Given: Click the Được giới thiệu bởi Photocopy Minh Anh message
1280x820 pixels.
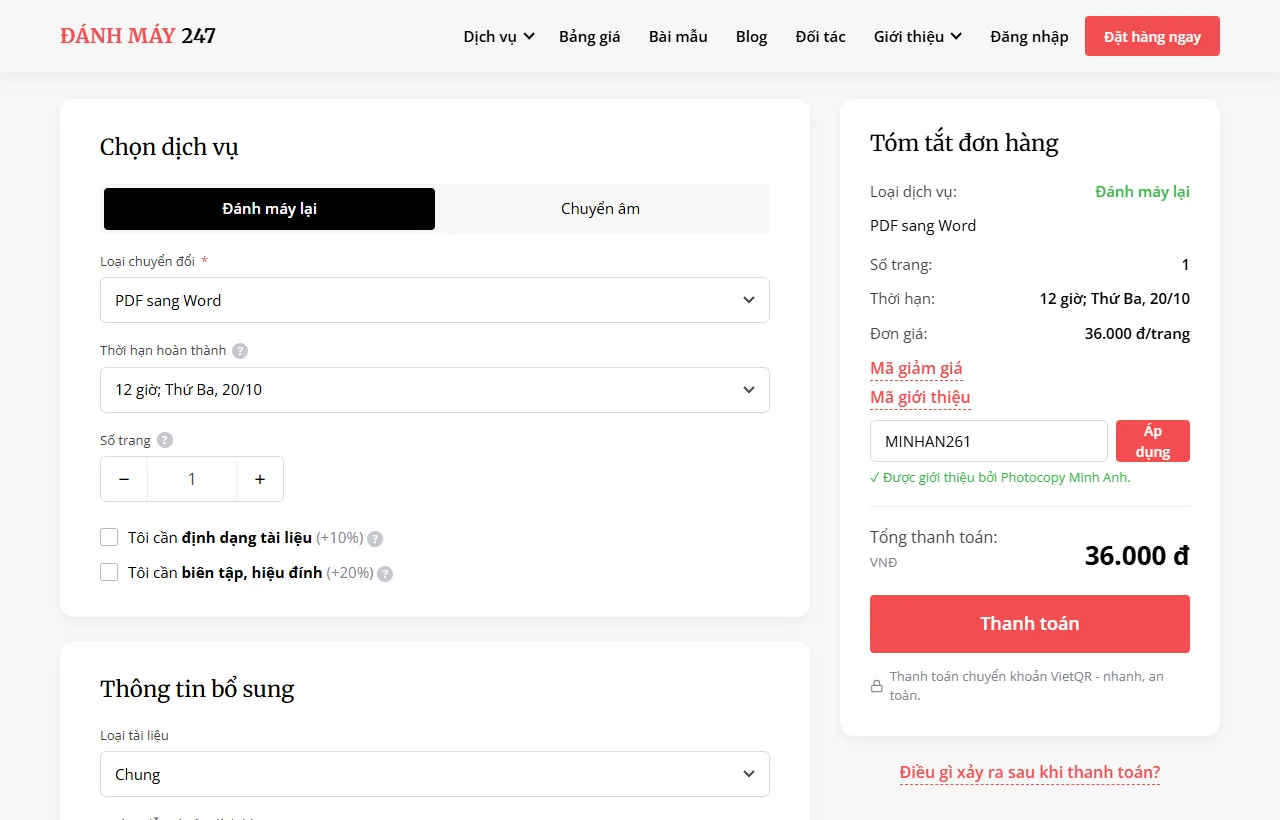Looking at the screenshot, I should 1000,477.
